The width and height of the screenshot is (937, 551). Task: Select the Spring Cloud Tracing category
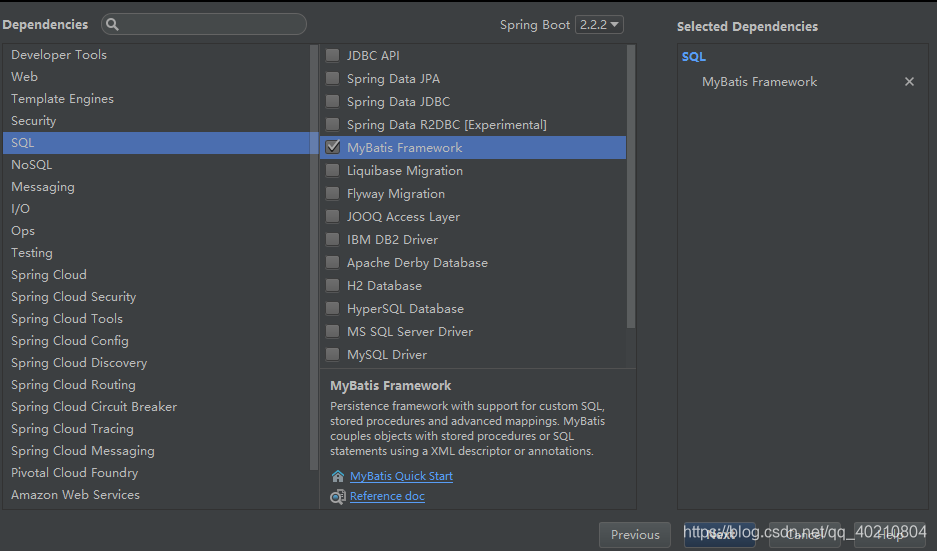[157, 429]
